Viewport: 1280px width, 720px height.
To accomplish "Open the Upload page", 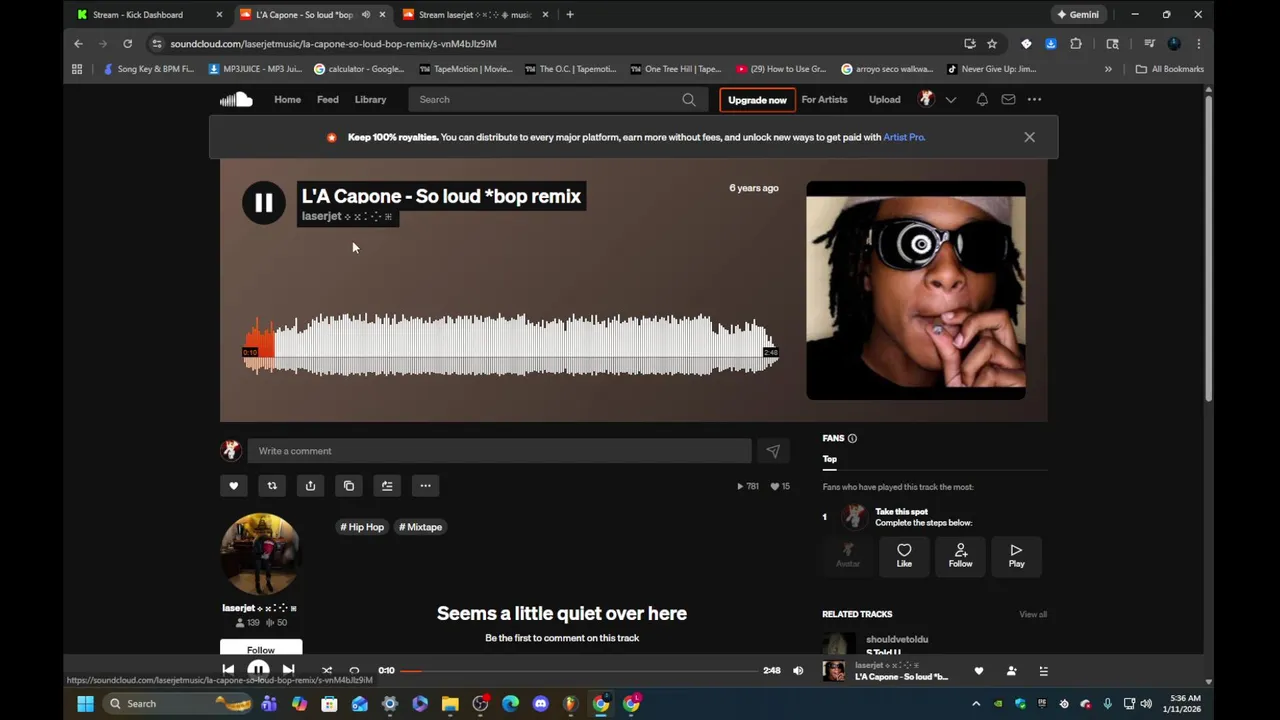I will click(x=884, y=99).
